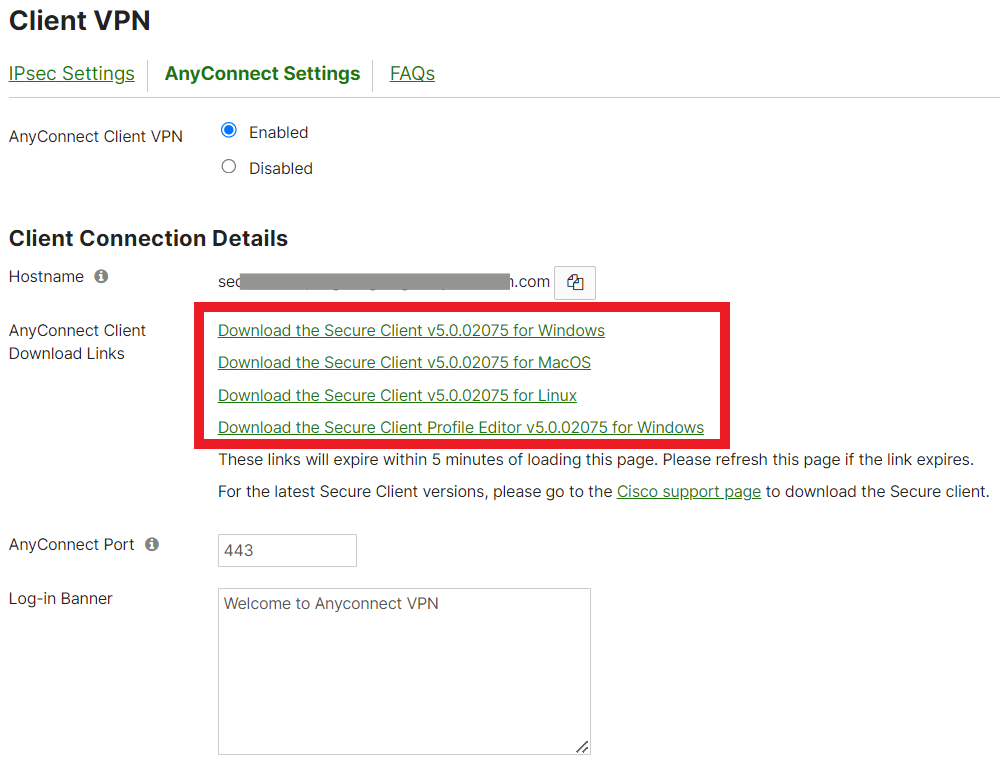Go to the FAQs tab
The width and height of the screenshot is (1000, 766).
point(412,74)
